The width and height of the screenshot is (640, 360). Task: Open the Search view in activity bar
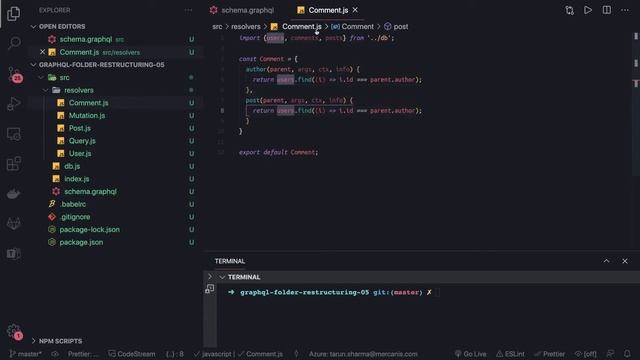[x=14, y=43]
